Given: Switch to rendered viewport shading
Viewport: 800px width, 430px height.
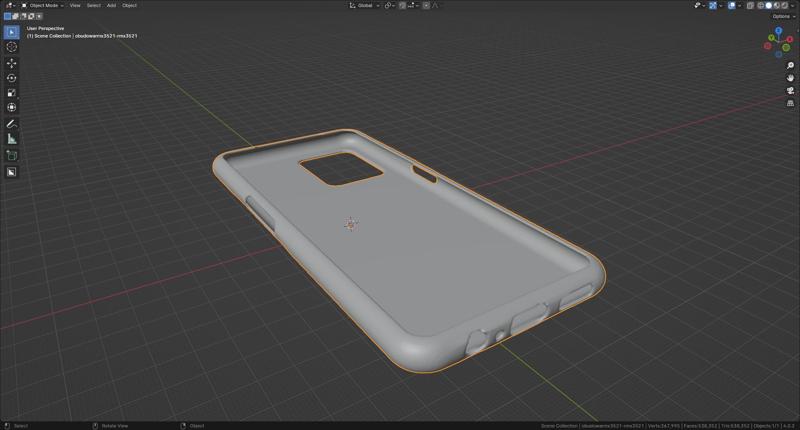Looking at the screenshot, I should tap(785, 5).
